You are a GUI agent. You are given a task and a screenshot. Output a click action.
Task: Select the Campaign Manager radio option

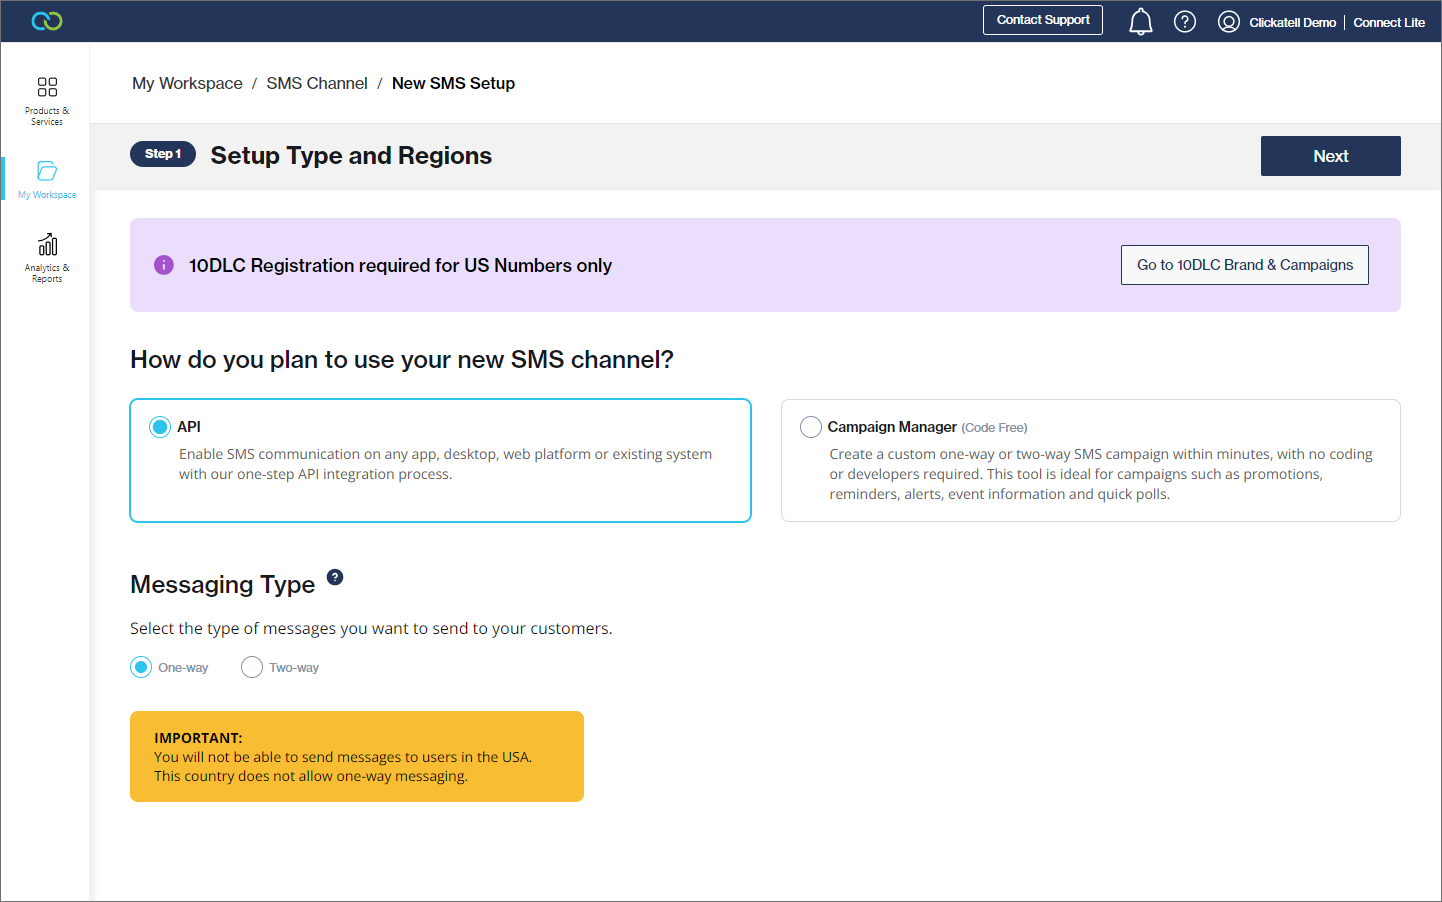point(811,427)
